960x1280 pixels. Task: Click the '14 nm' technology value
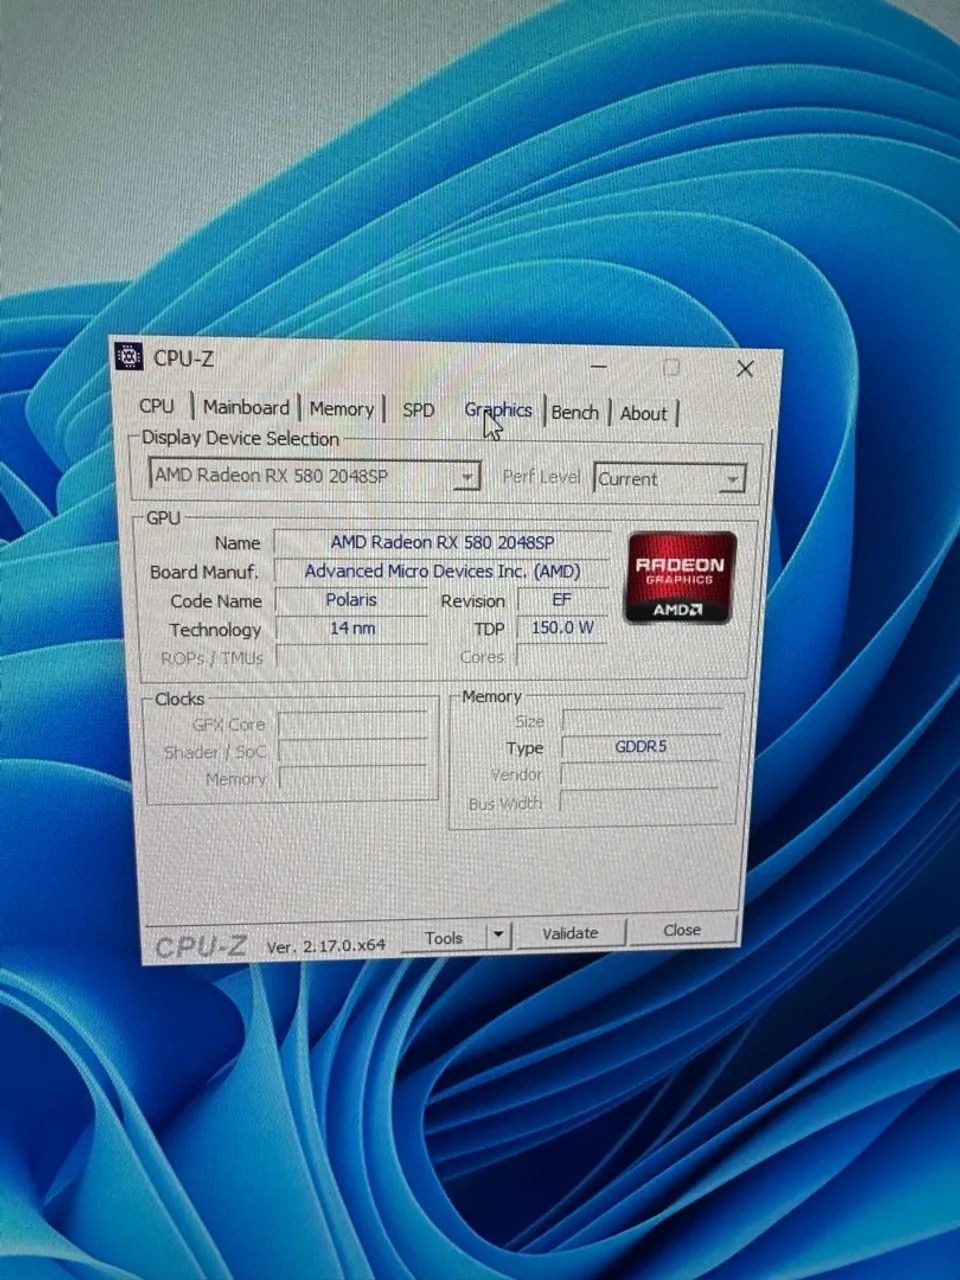pos(352,629)
